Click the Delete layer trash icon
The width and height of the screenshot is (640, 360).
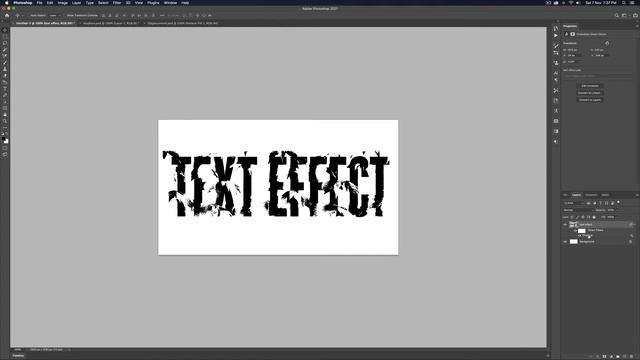631,356
